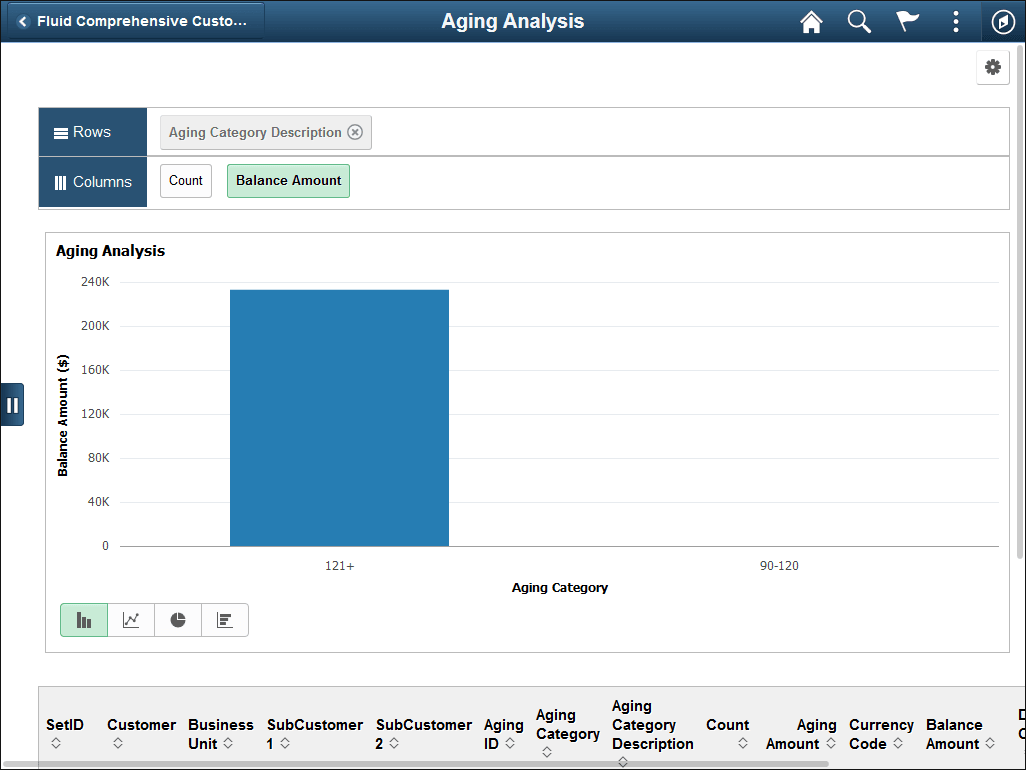Switch chart to pie chart view
This screenshot has width=1026, height=770.
coord(177,620)
